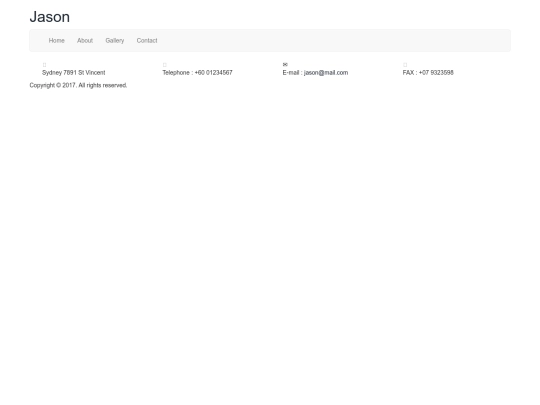Click the Copyright © 2017 text
The image size is (540, 405).
pos(53,85)
